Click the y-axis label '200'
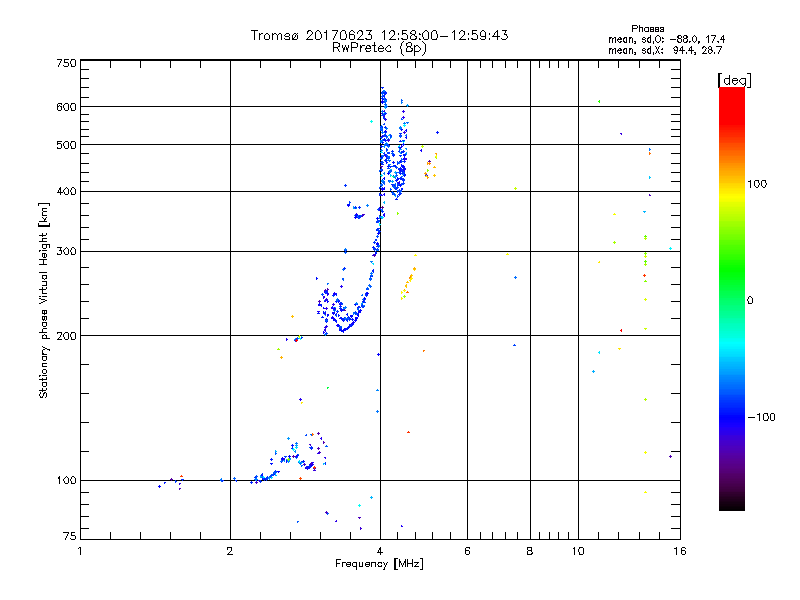This screenshot has width=800, height=600. (66, 336)
